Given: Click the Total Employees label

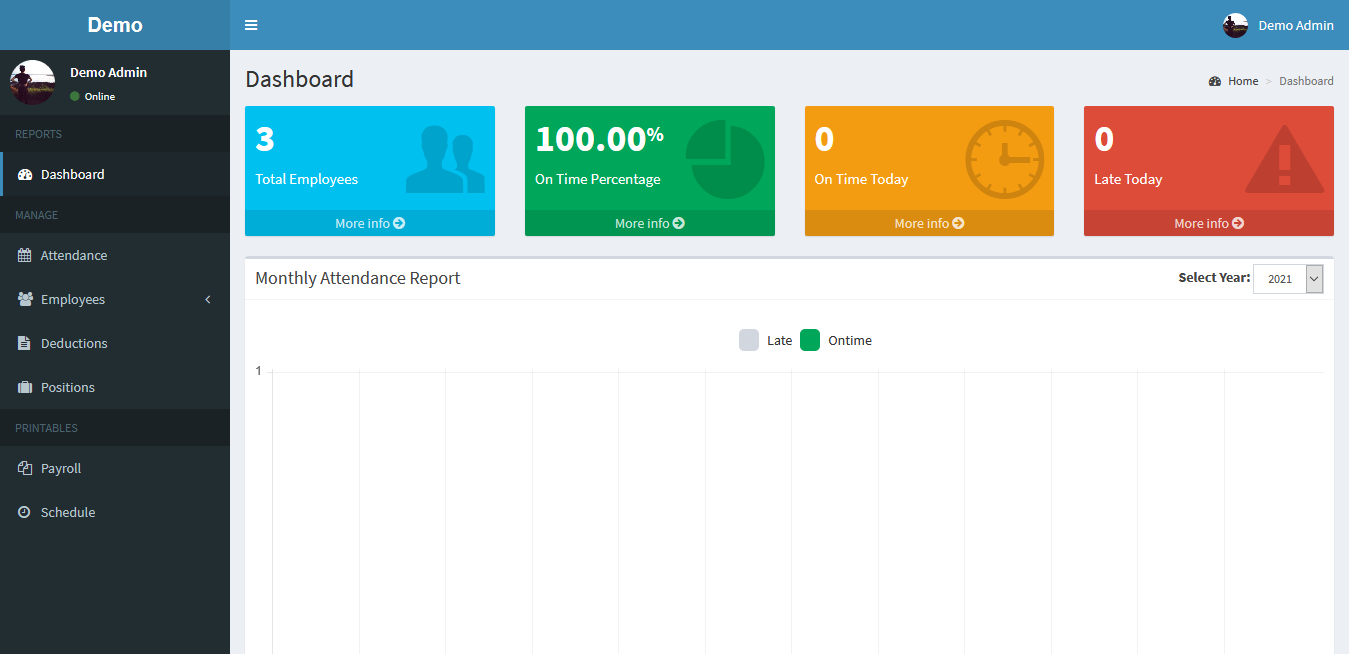Looking at the screenshot, I should (x=306, y=179).
